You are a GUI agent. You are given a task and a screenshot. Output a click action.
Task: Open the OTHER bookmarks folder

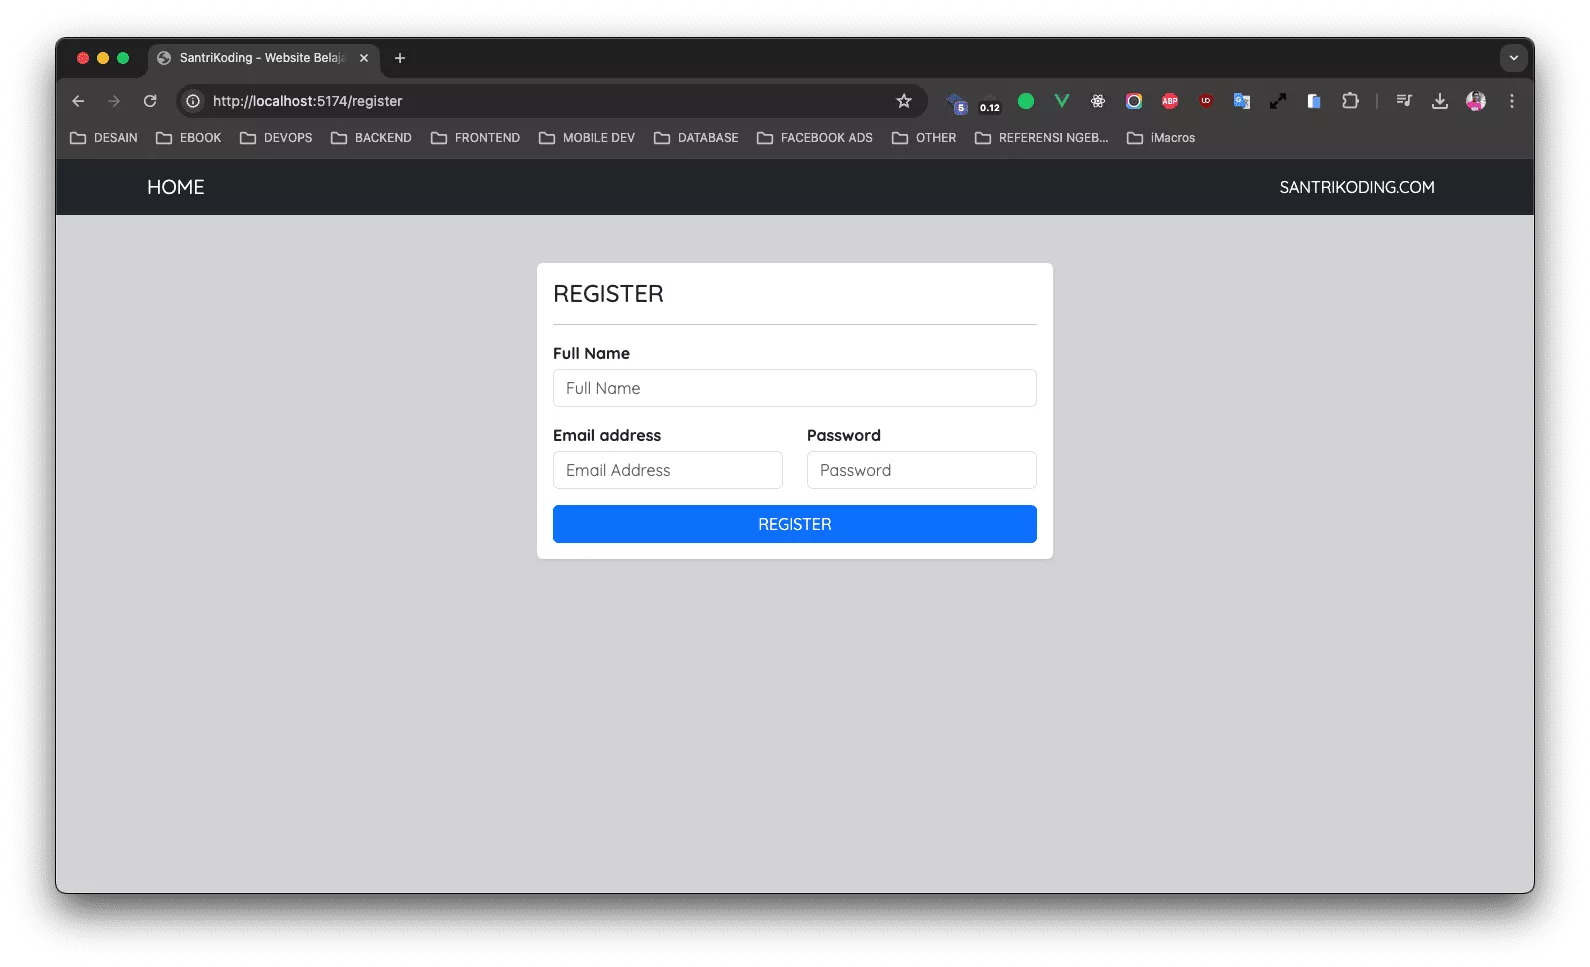point(924,138)
